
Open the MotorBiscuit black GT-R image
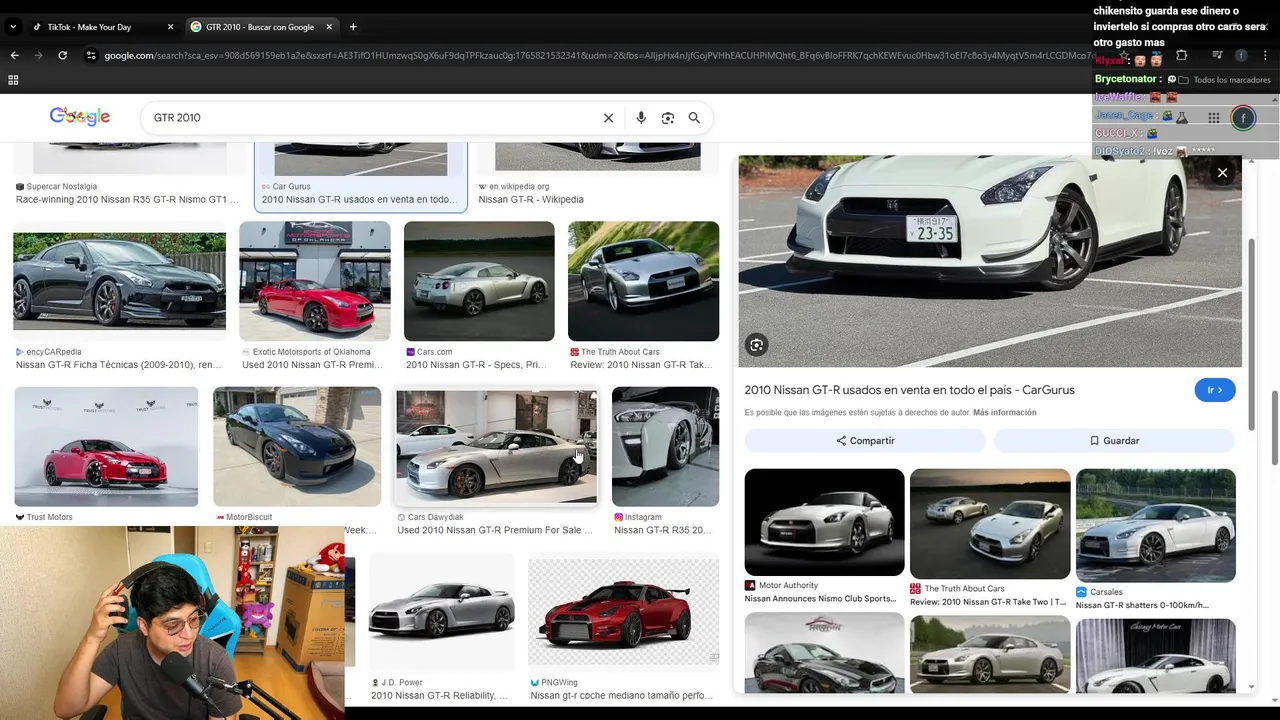click(x=297, y=447)
